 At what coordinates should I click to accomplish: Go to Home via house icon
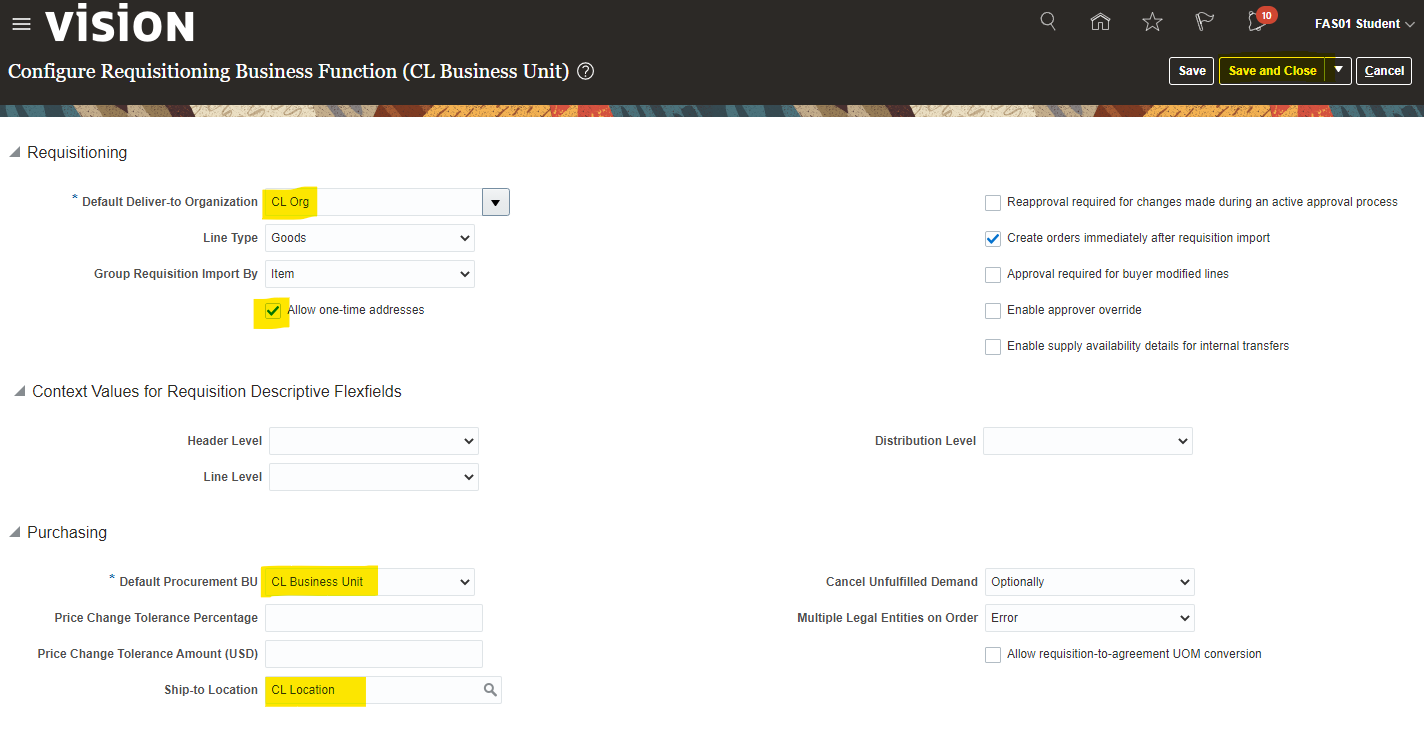pos(1100,22)
